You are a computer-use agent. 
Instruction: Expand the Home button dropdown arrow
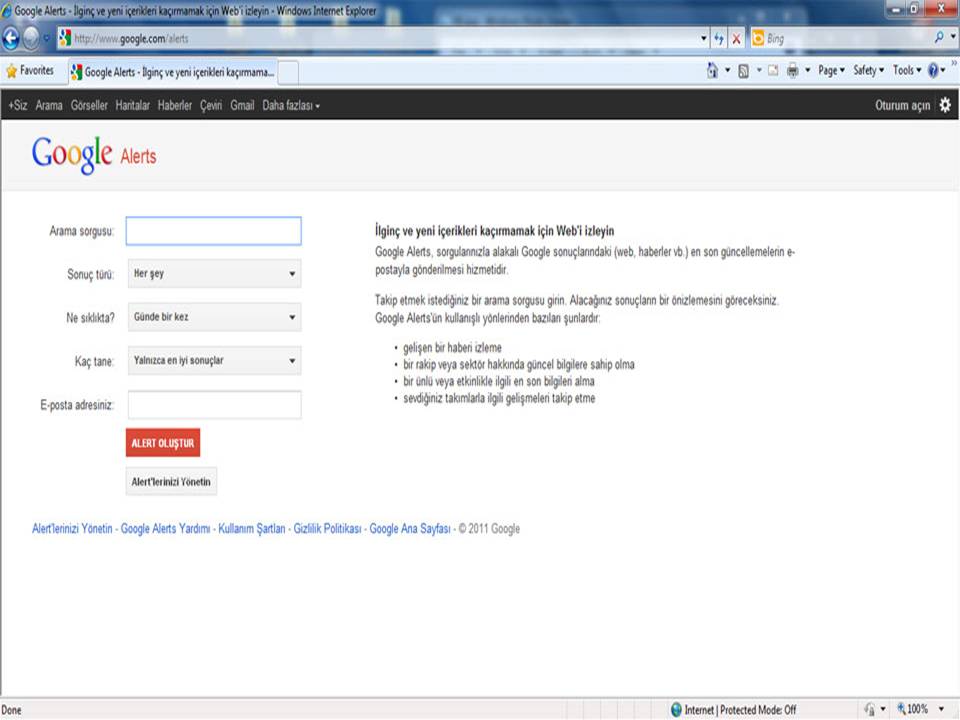click(x=727, y=70)
